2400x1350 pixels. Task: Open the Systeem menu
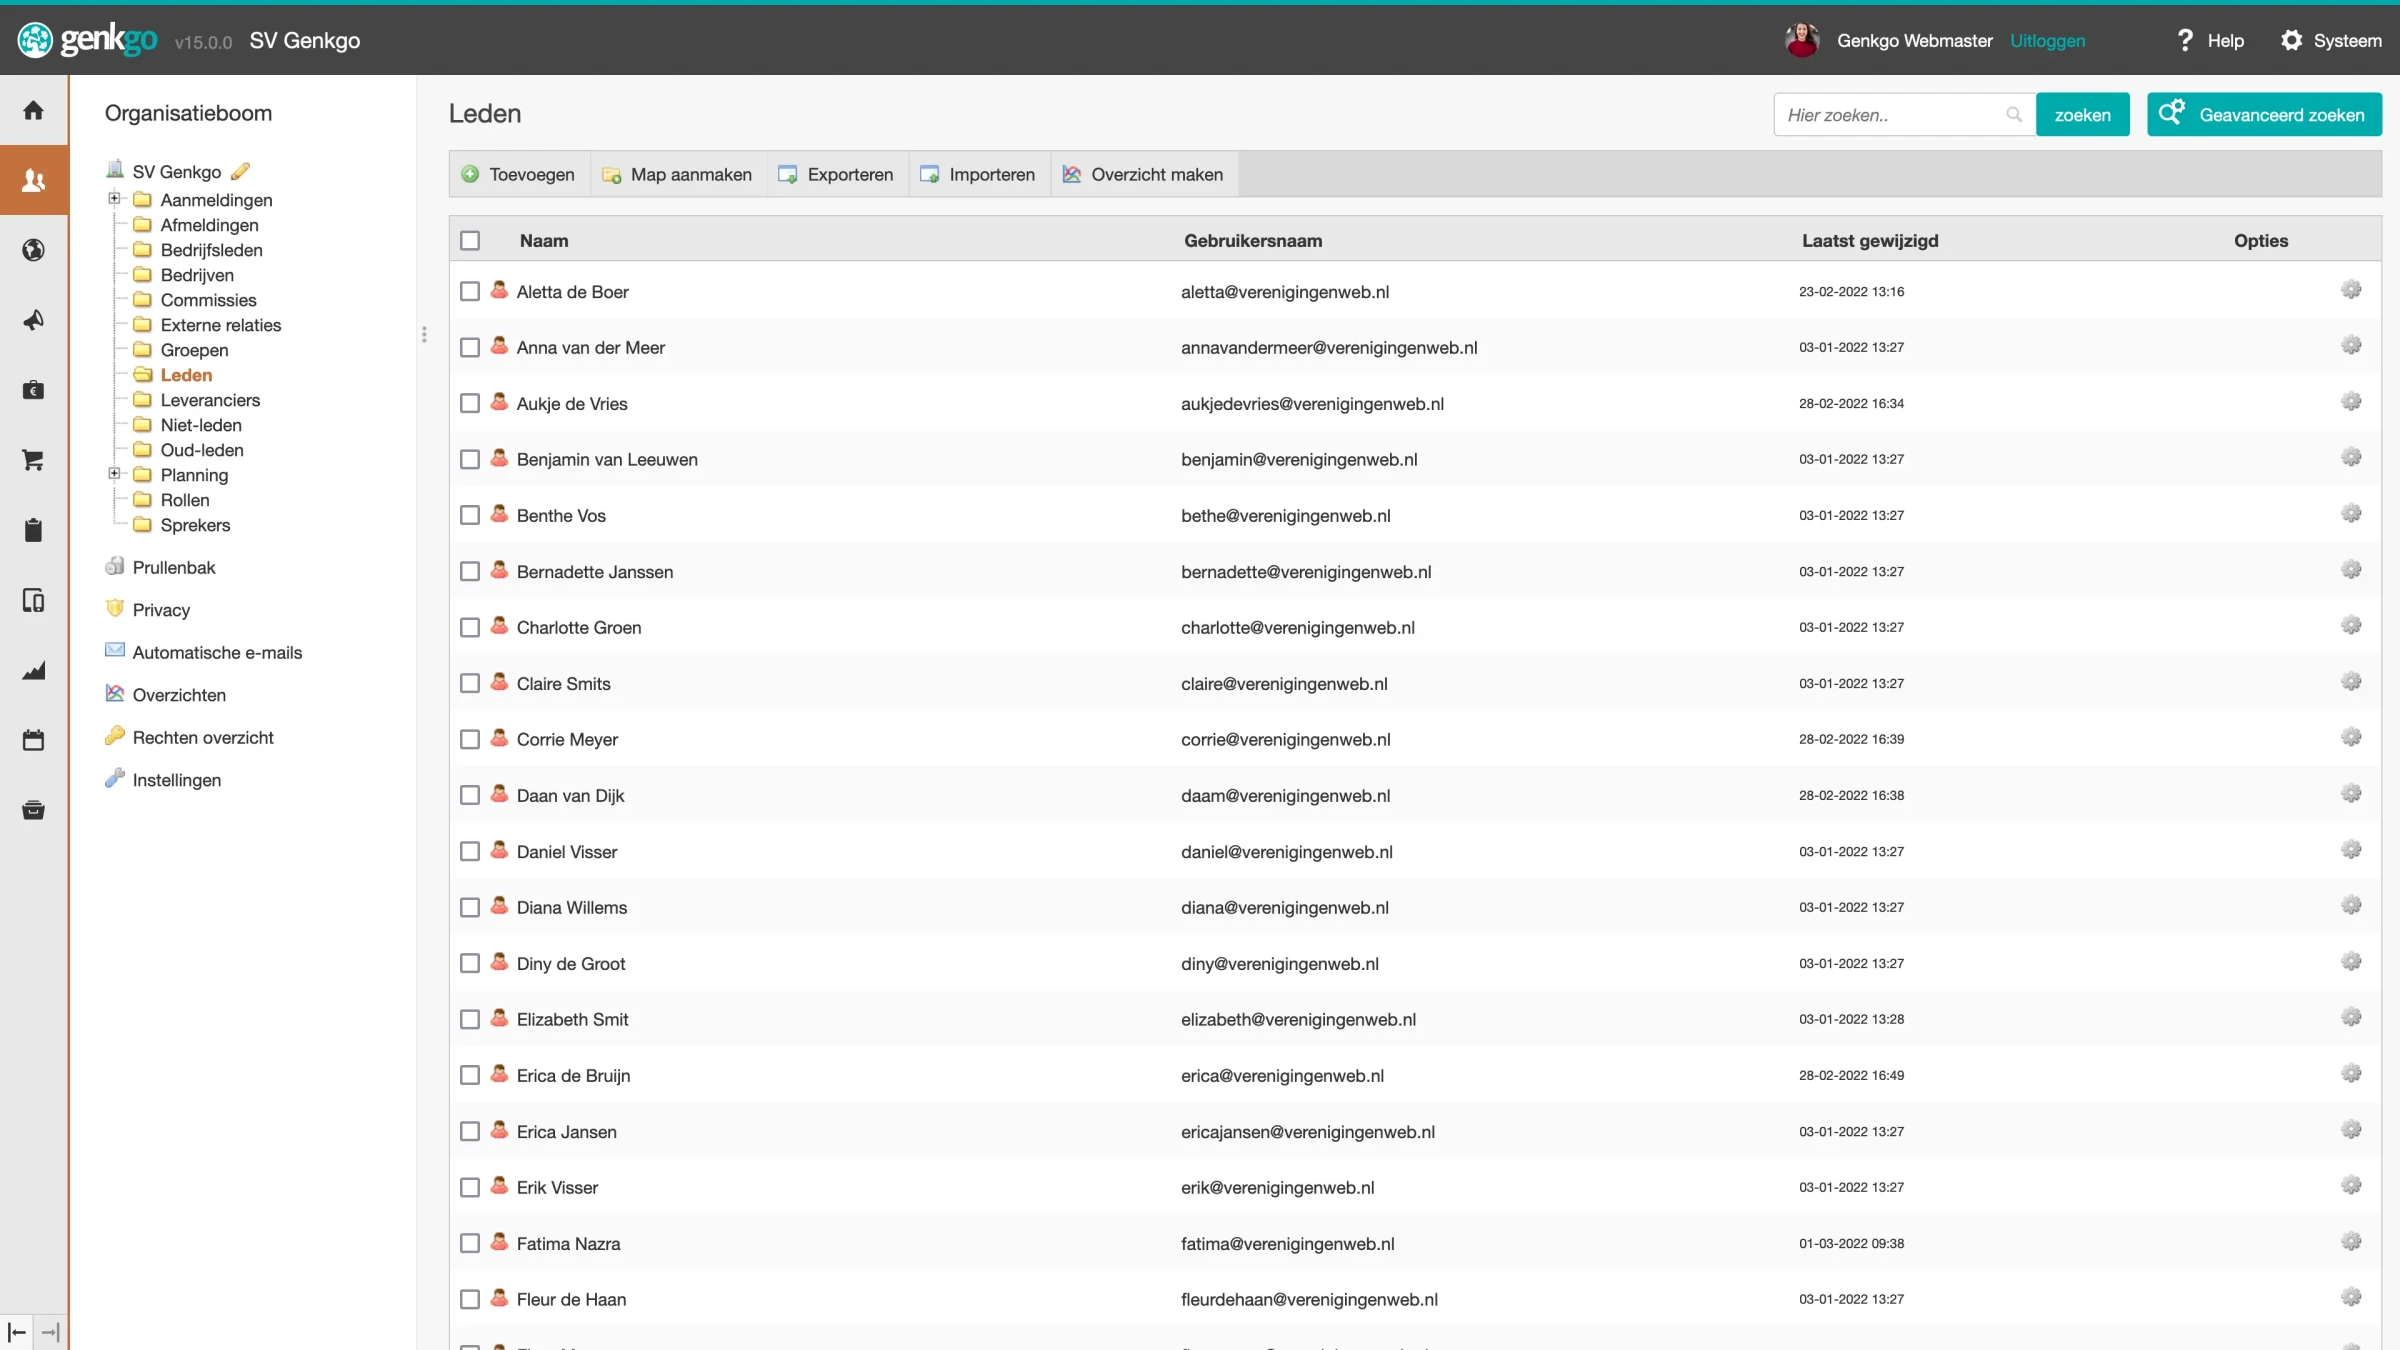point(2331,40)
